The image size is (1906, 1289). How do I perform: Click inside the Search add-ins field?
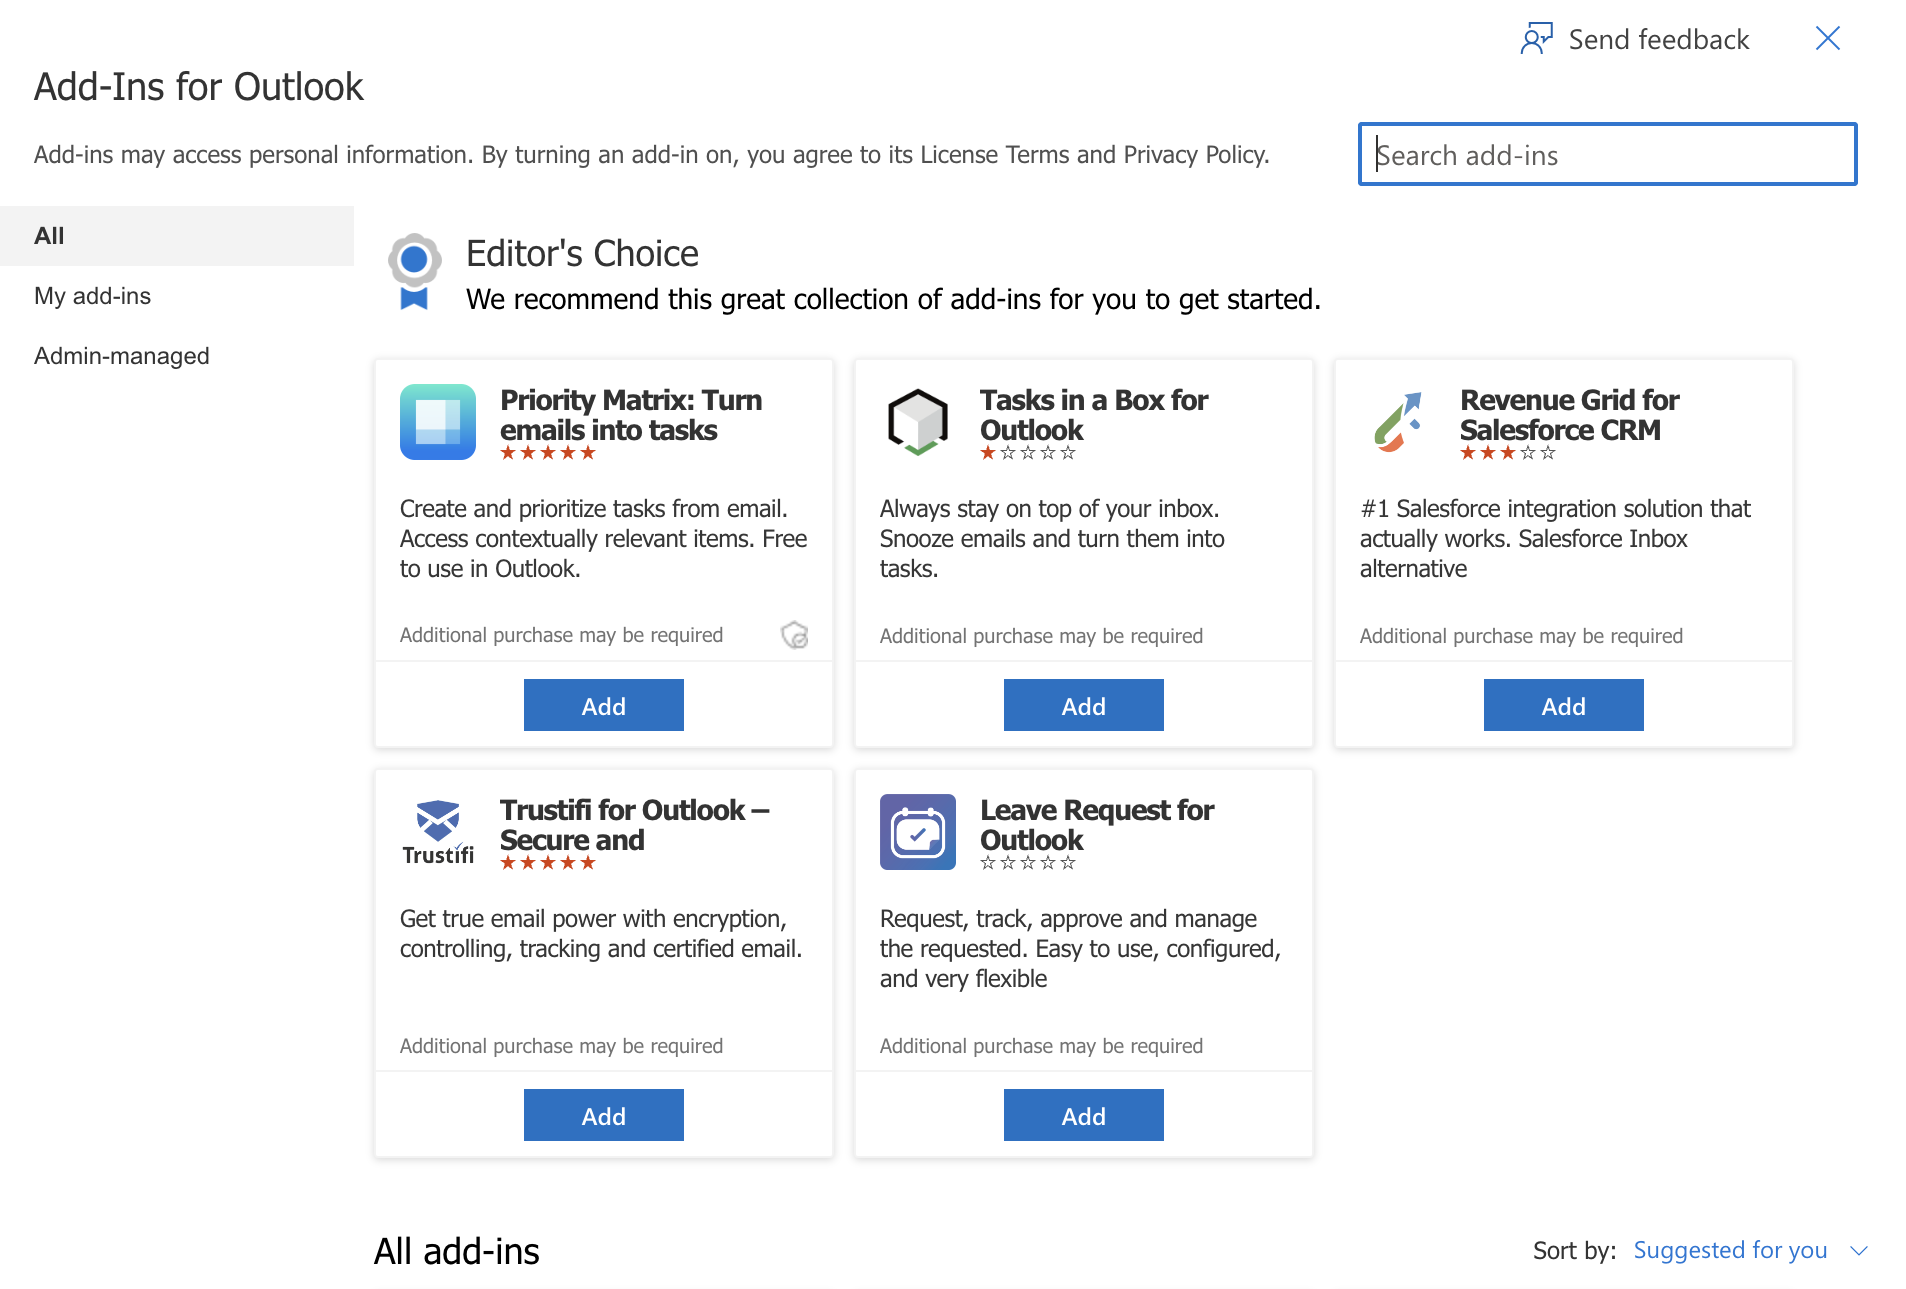click(1606, 155)
